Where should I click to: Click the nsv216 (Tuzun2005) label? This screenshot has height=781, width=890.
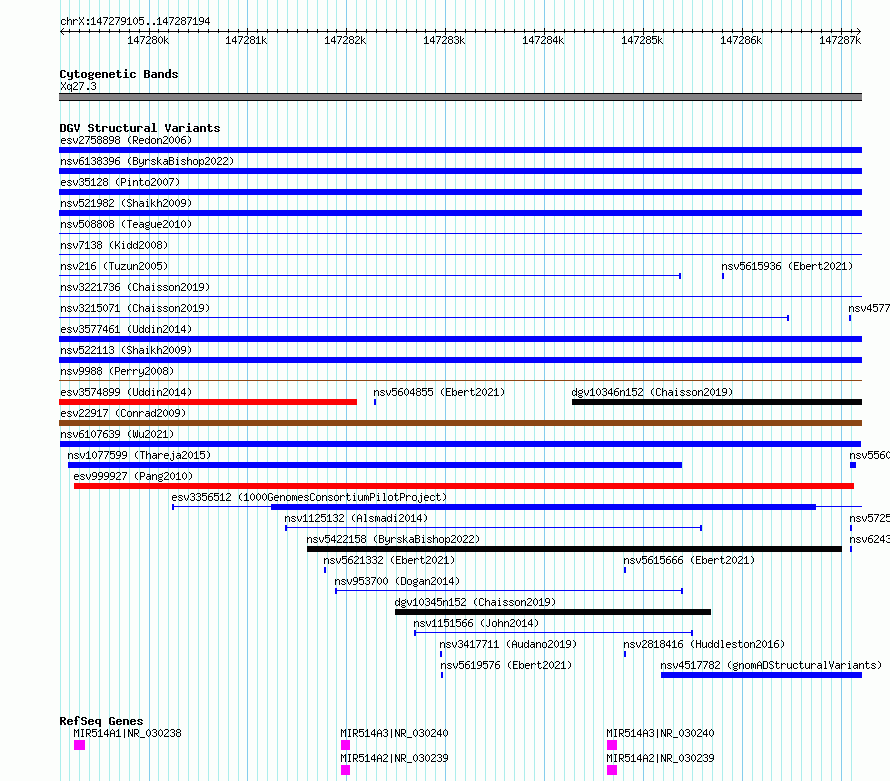coord(114,266)
